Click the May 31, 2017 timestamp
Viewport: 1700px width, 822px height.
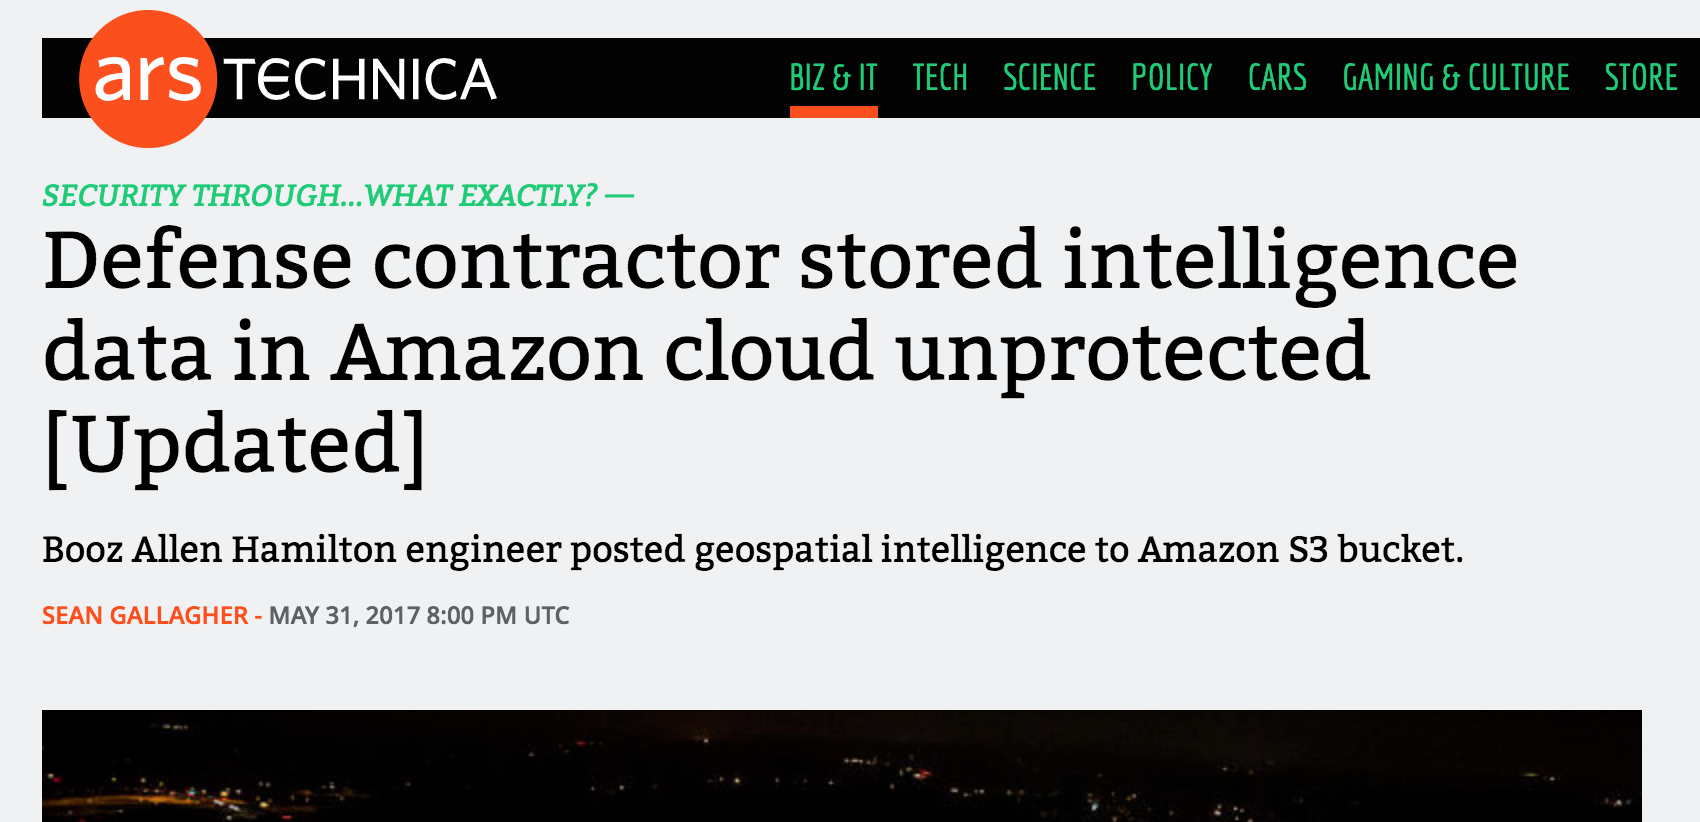[419, 615]
